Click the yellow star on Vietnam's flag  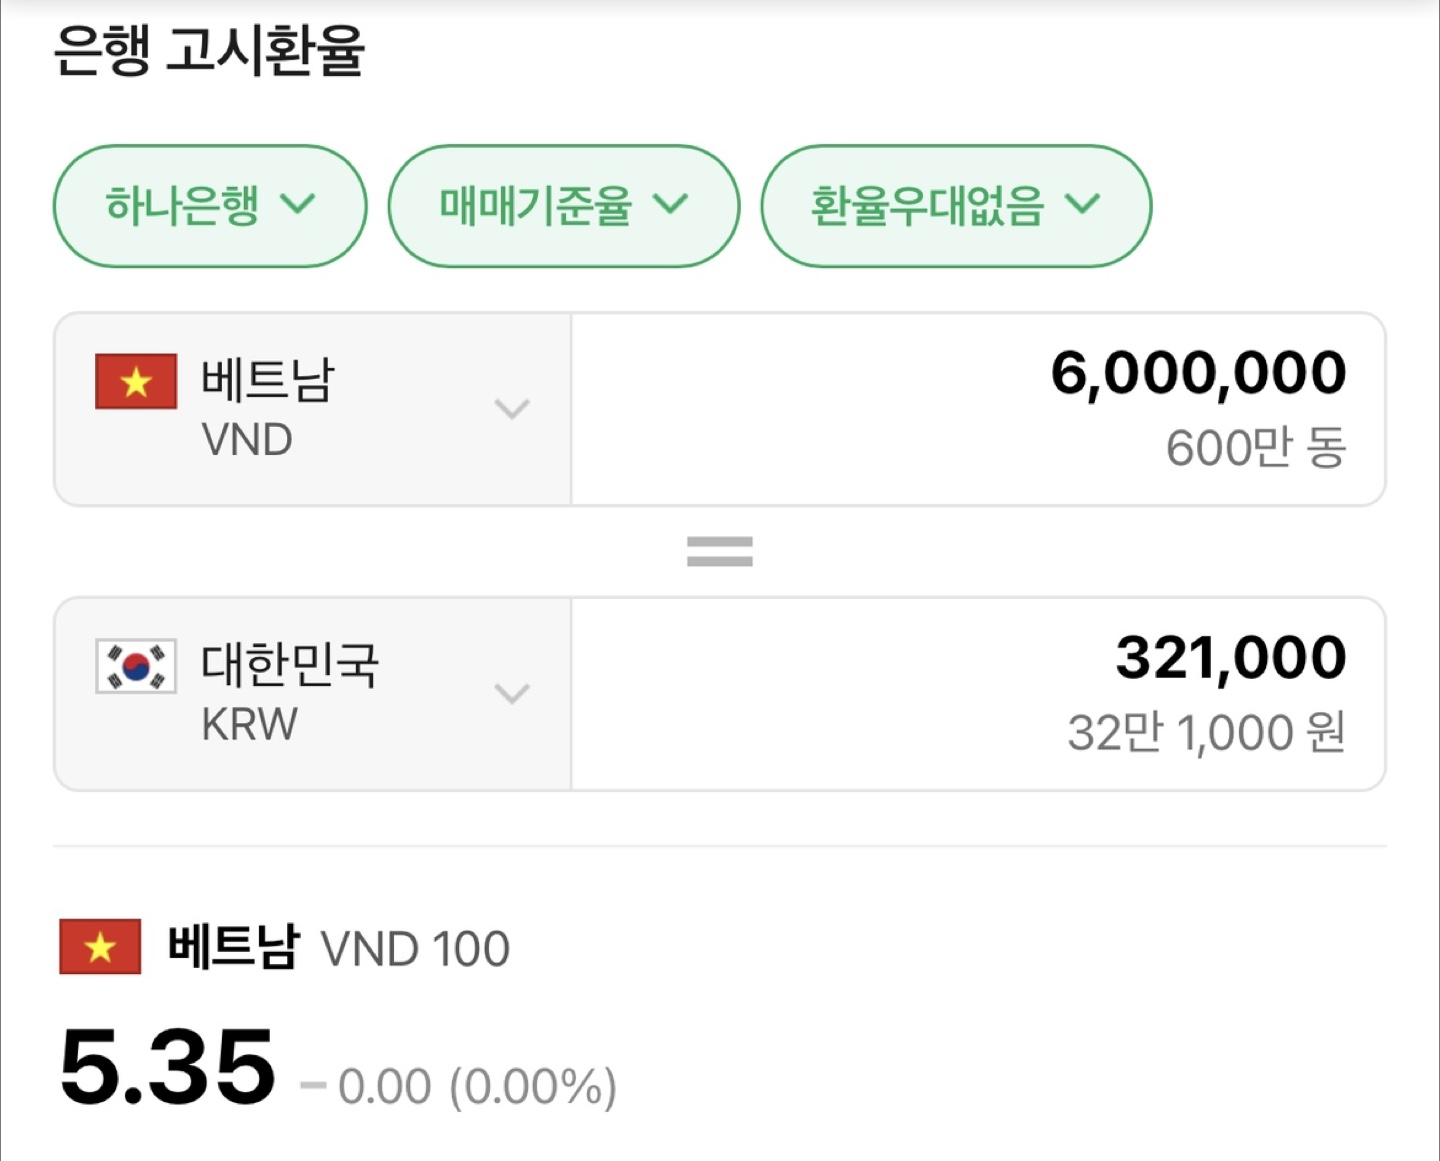135,381
